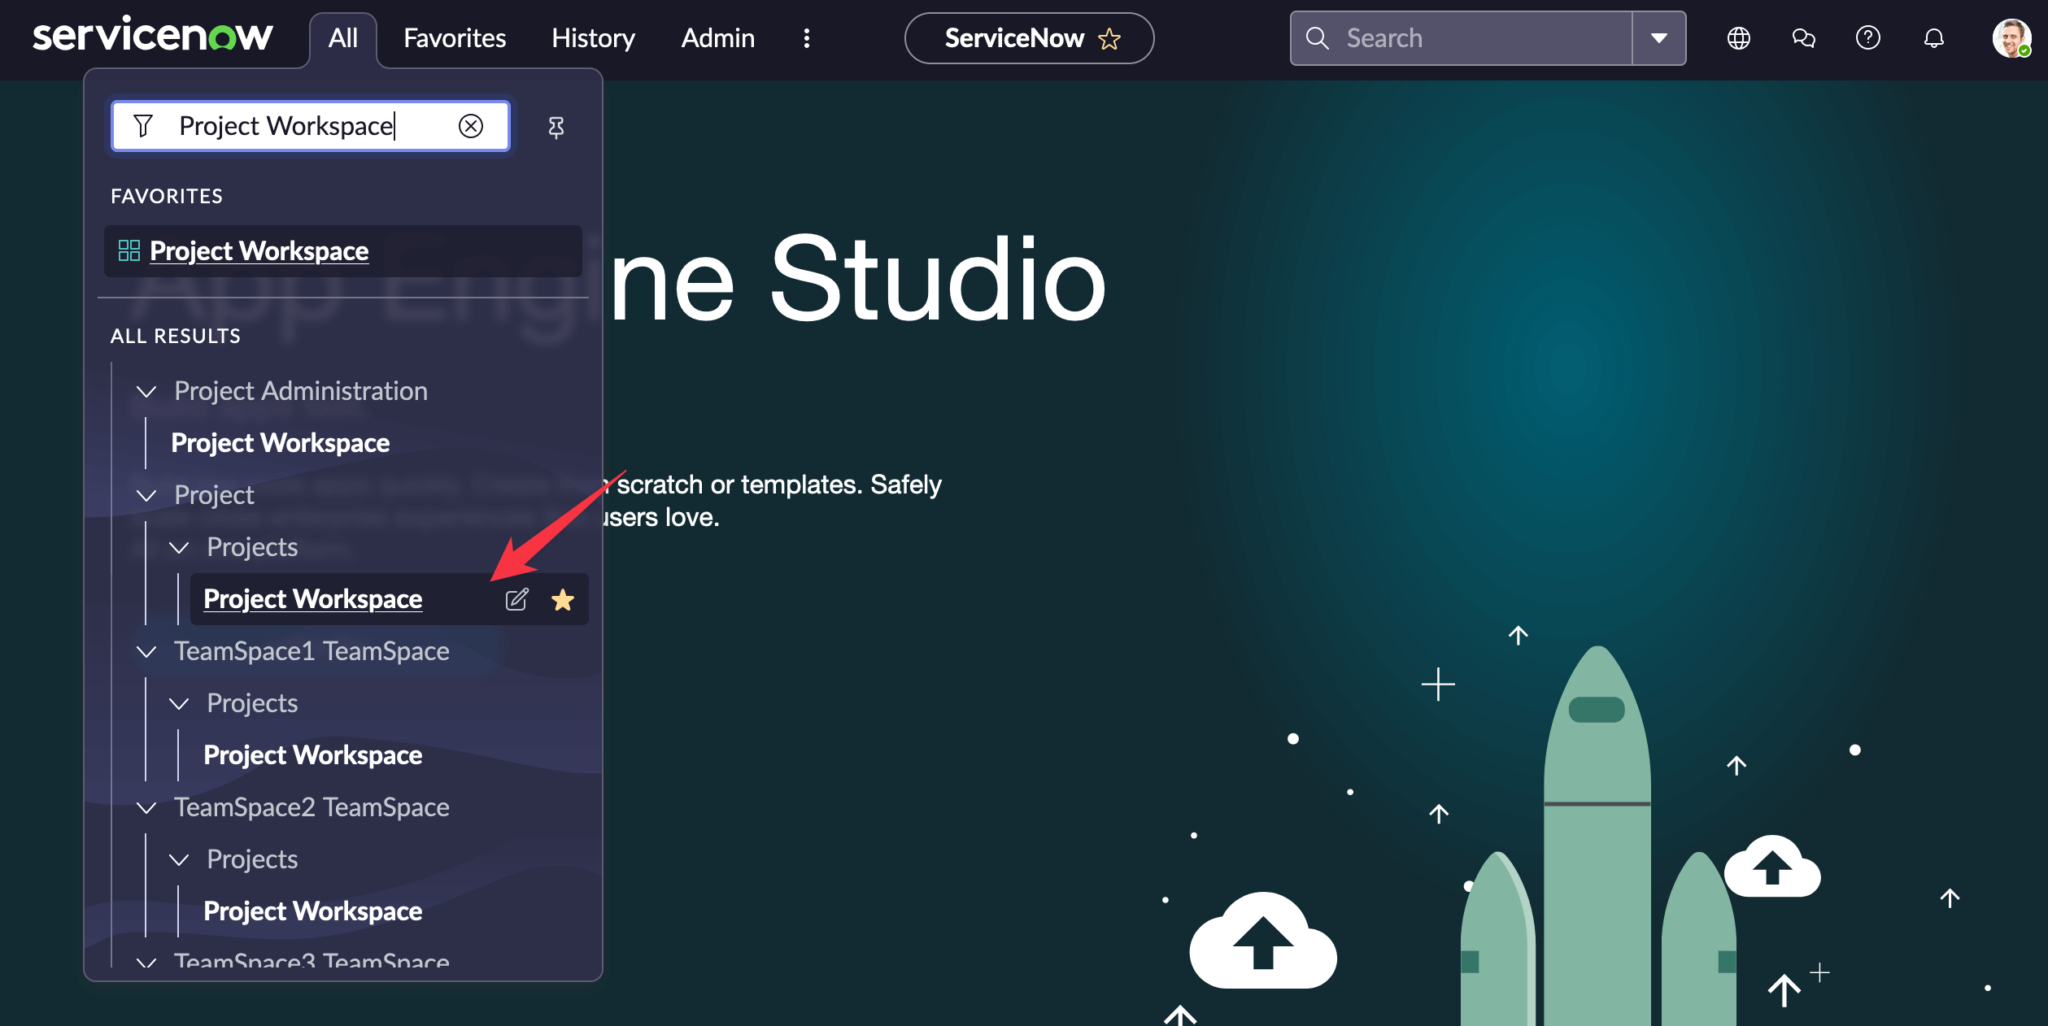2048x1026 pixels.
Task: Click the global Search field
Action: pos(1461,38)
